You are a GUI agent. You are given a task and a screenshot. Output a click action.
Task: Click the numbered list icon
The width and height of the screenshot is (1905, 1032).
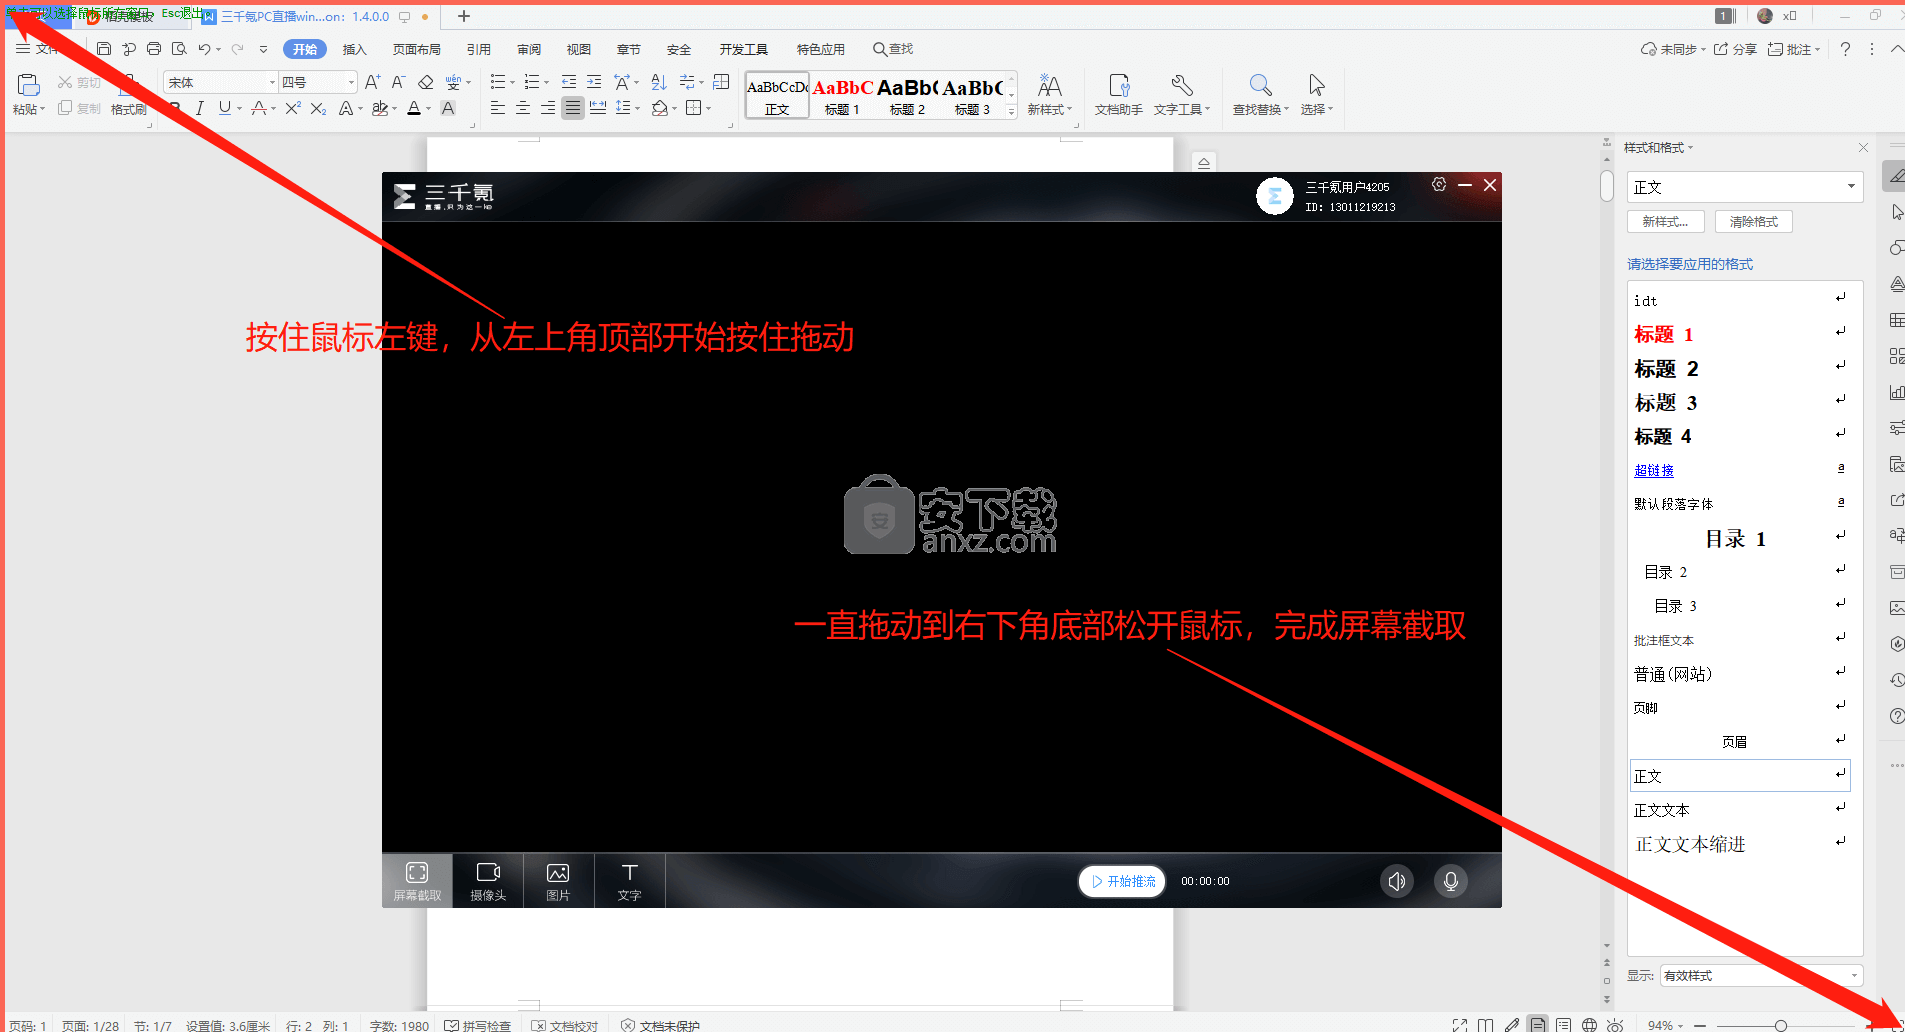coord(532,82)
